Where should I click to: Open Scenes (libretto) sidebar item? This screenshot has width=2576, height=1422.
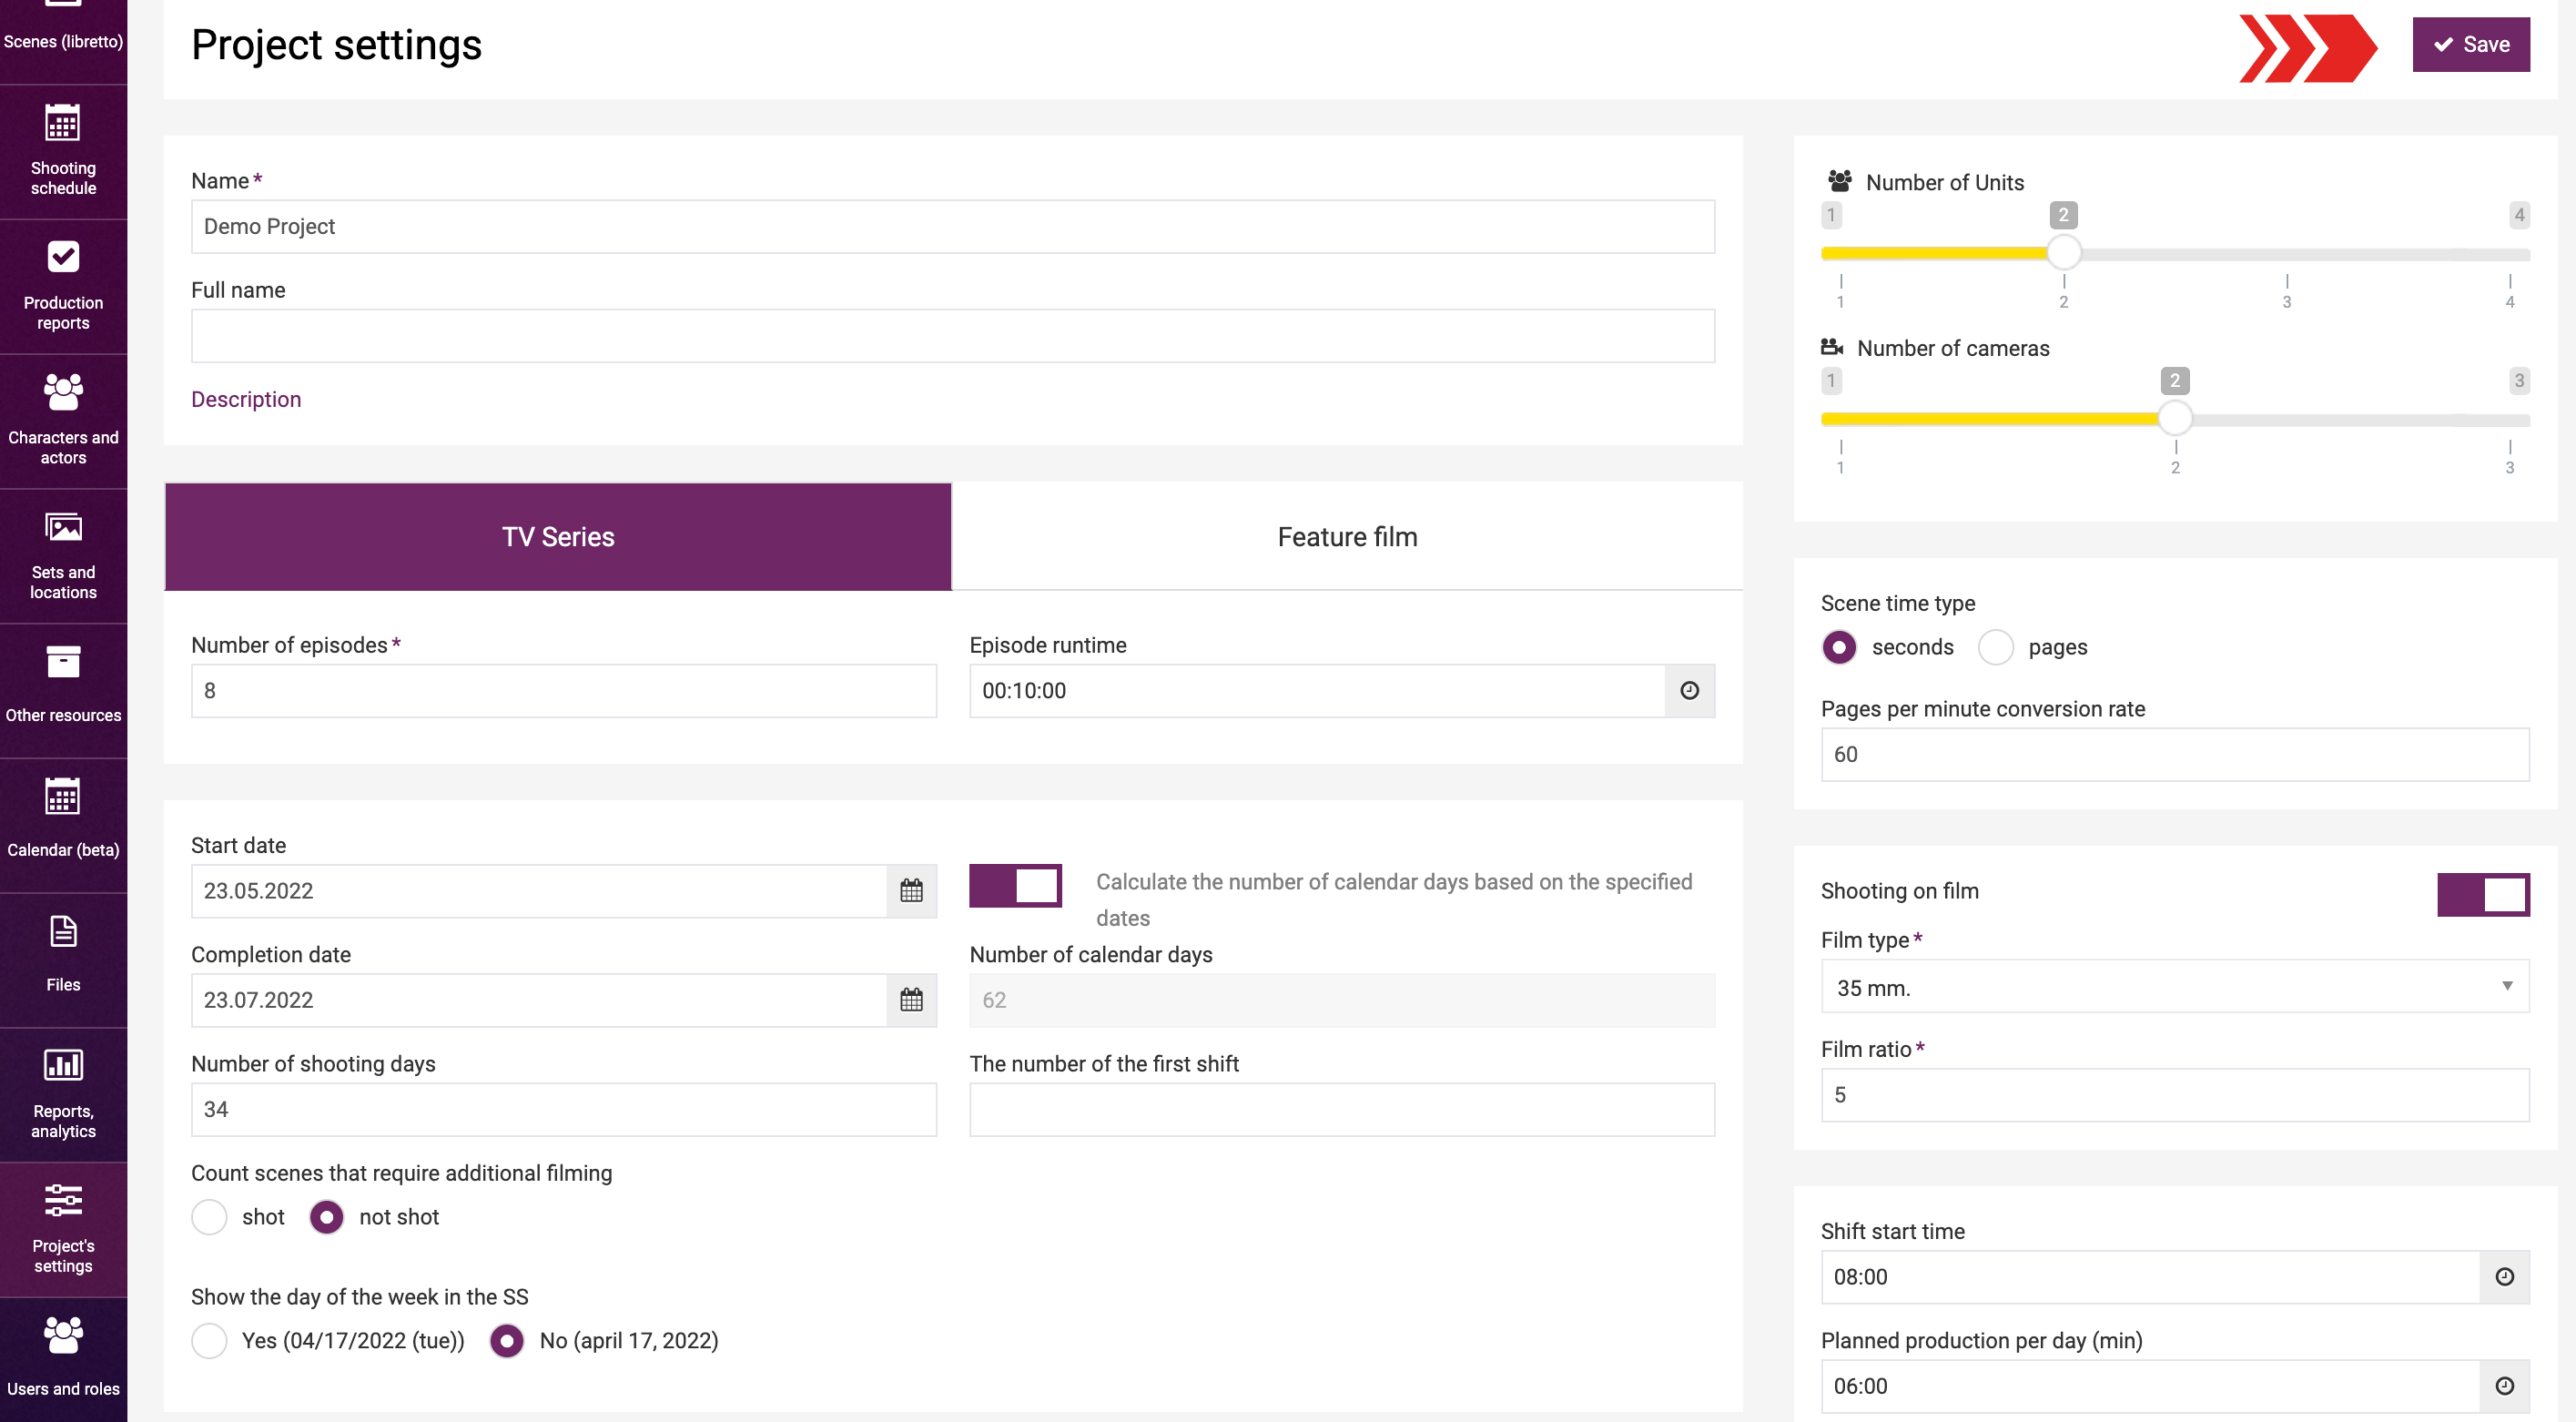63,40
